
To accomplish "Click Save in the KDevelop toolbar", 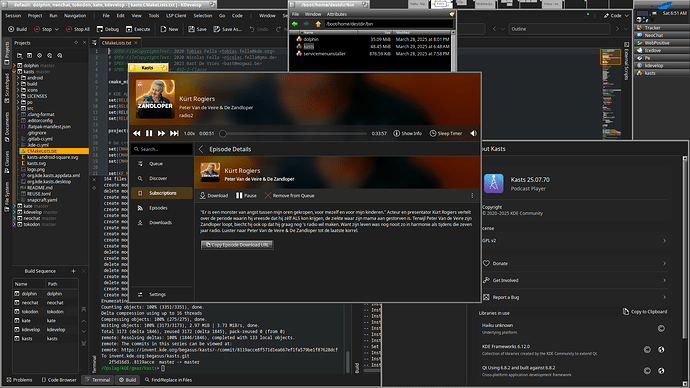I will pos(197,29).
